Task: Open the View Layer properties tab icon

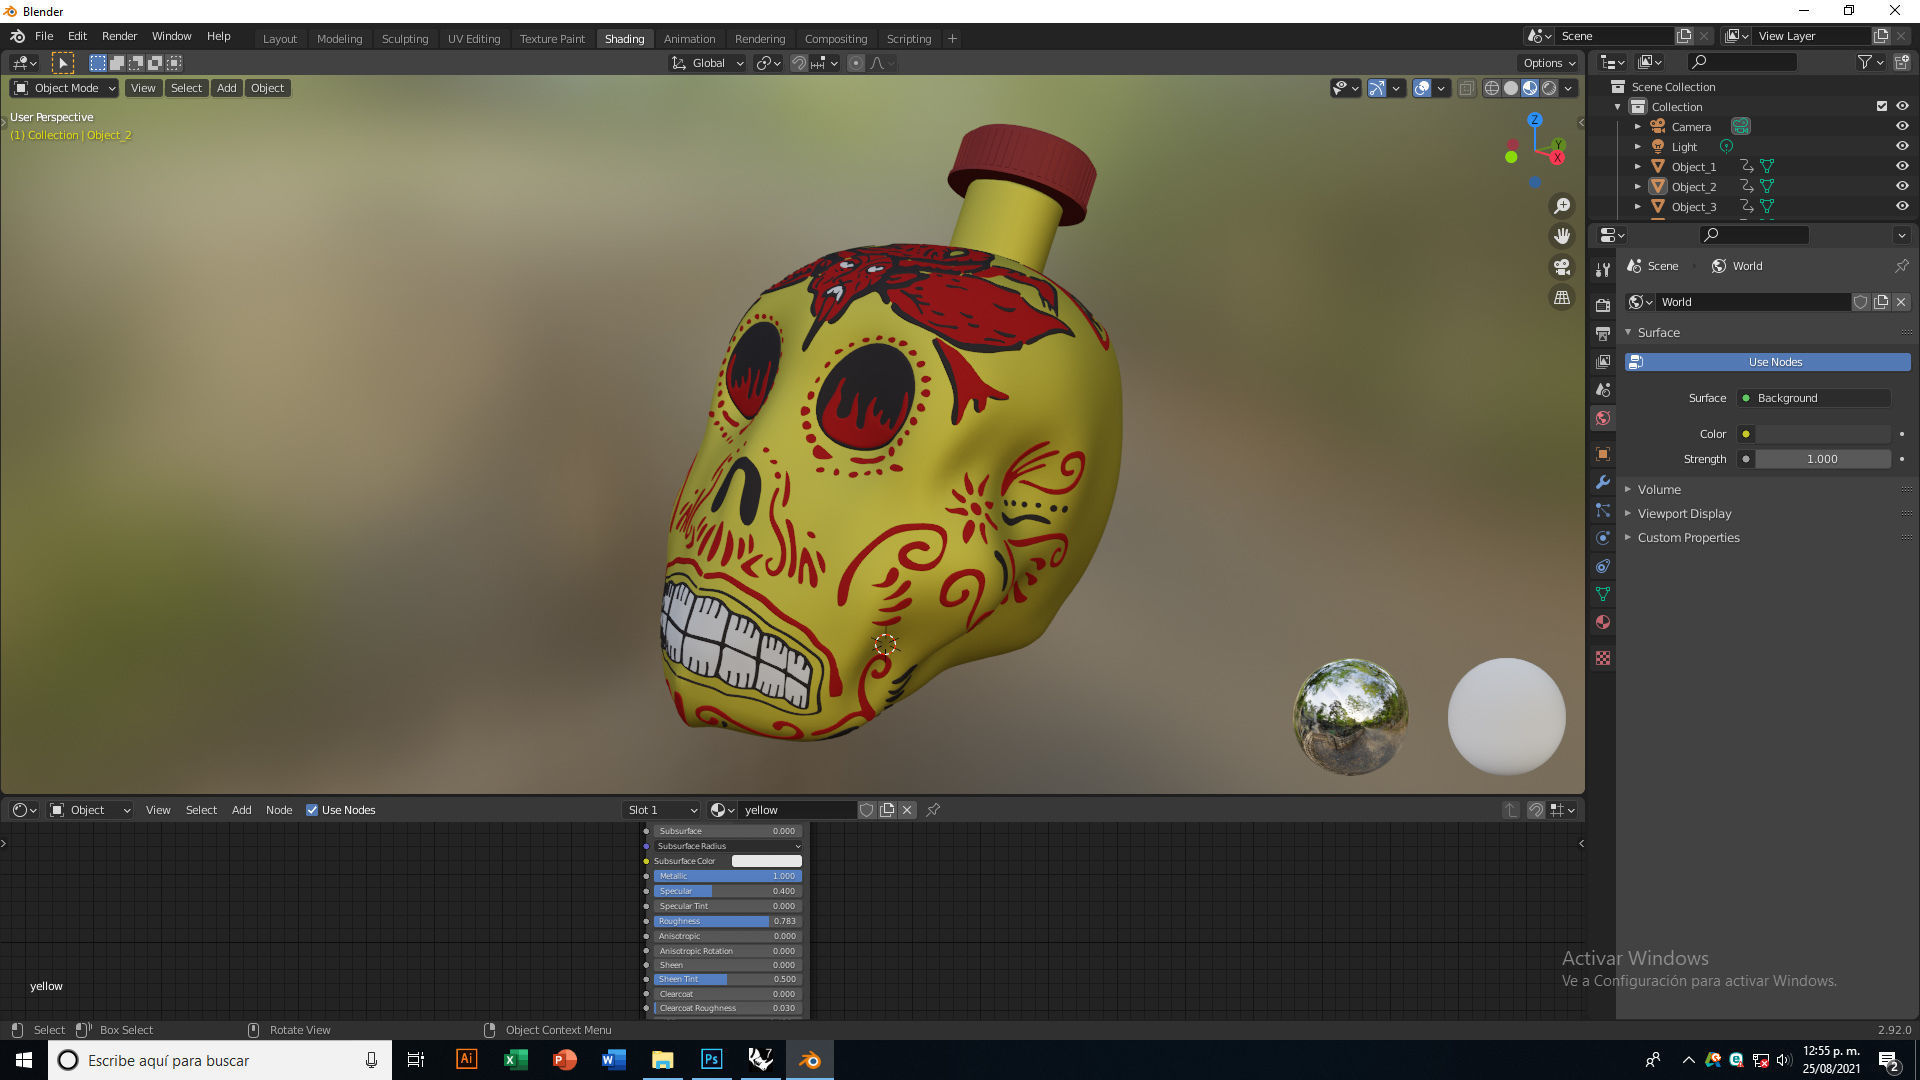Action: point(1603,361)
